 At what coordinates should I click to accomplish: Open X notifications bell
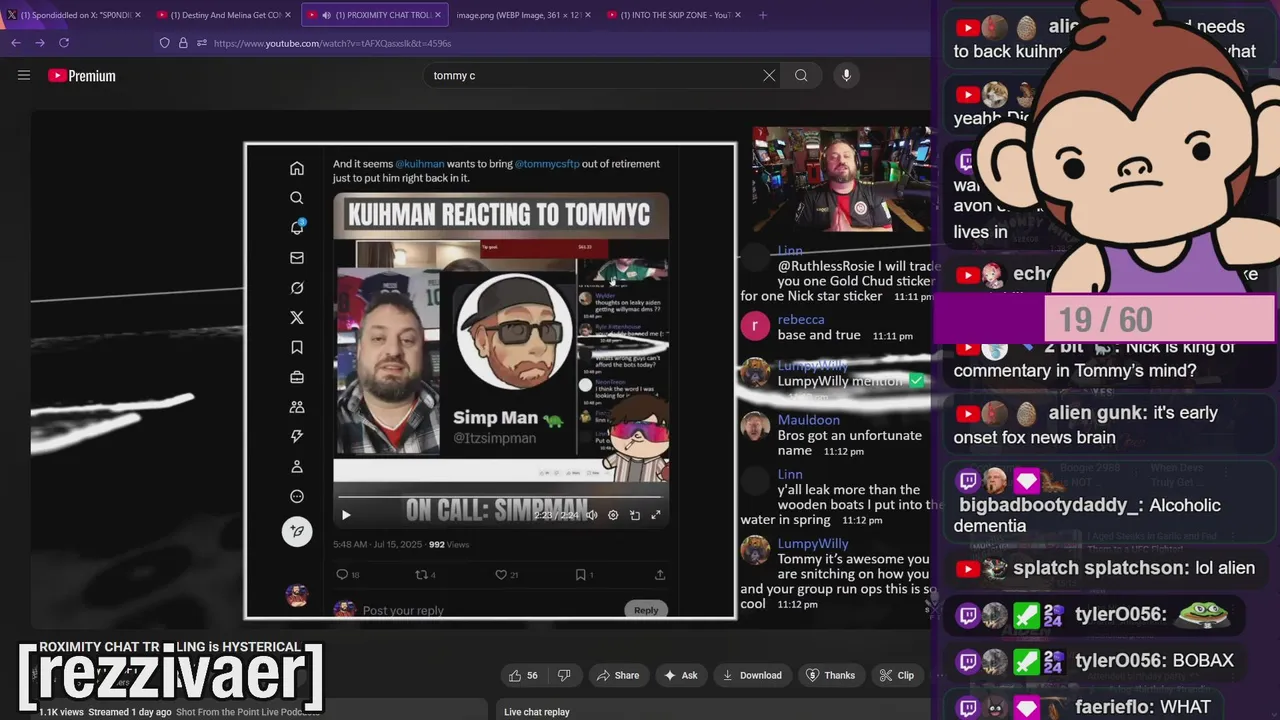[297, 228]
